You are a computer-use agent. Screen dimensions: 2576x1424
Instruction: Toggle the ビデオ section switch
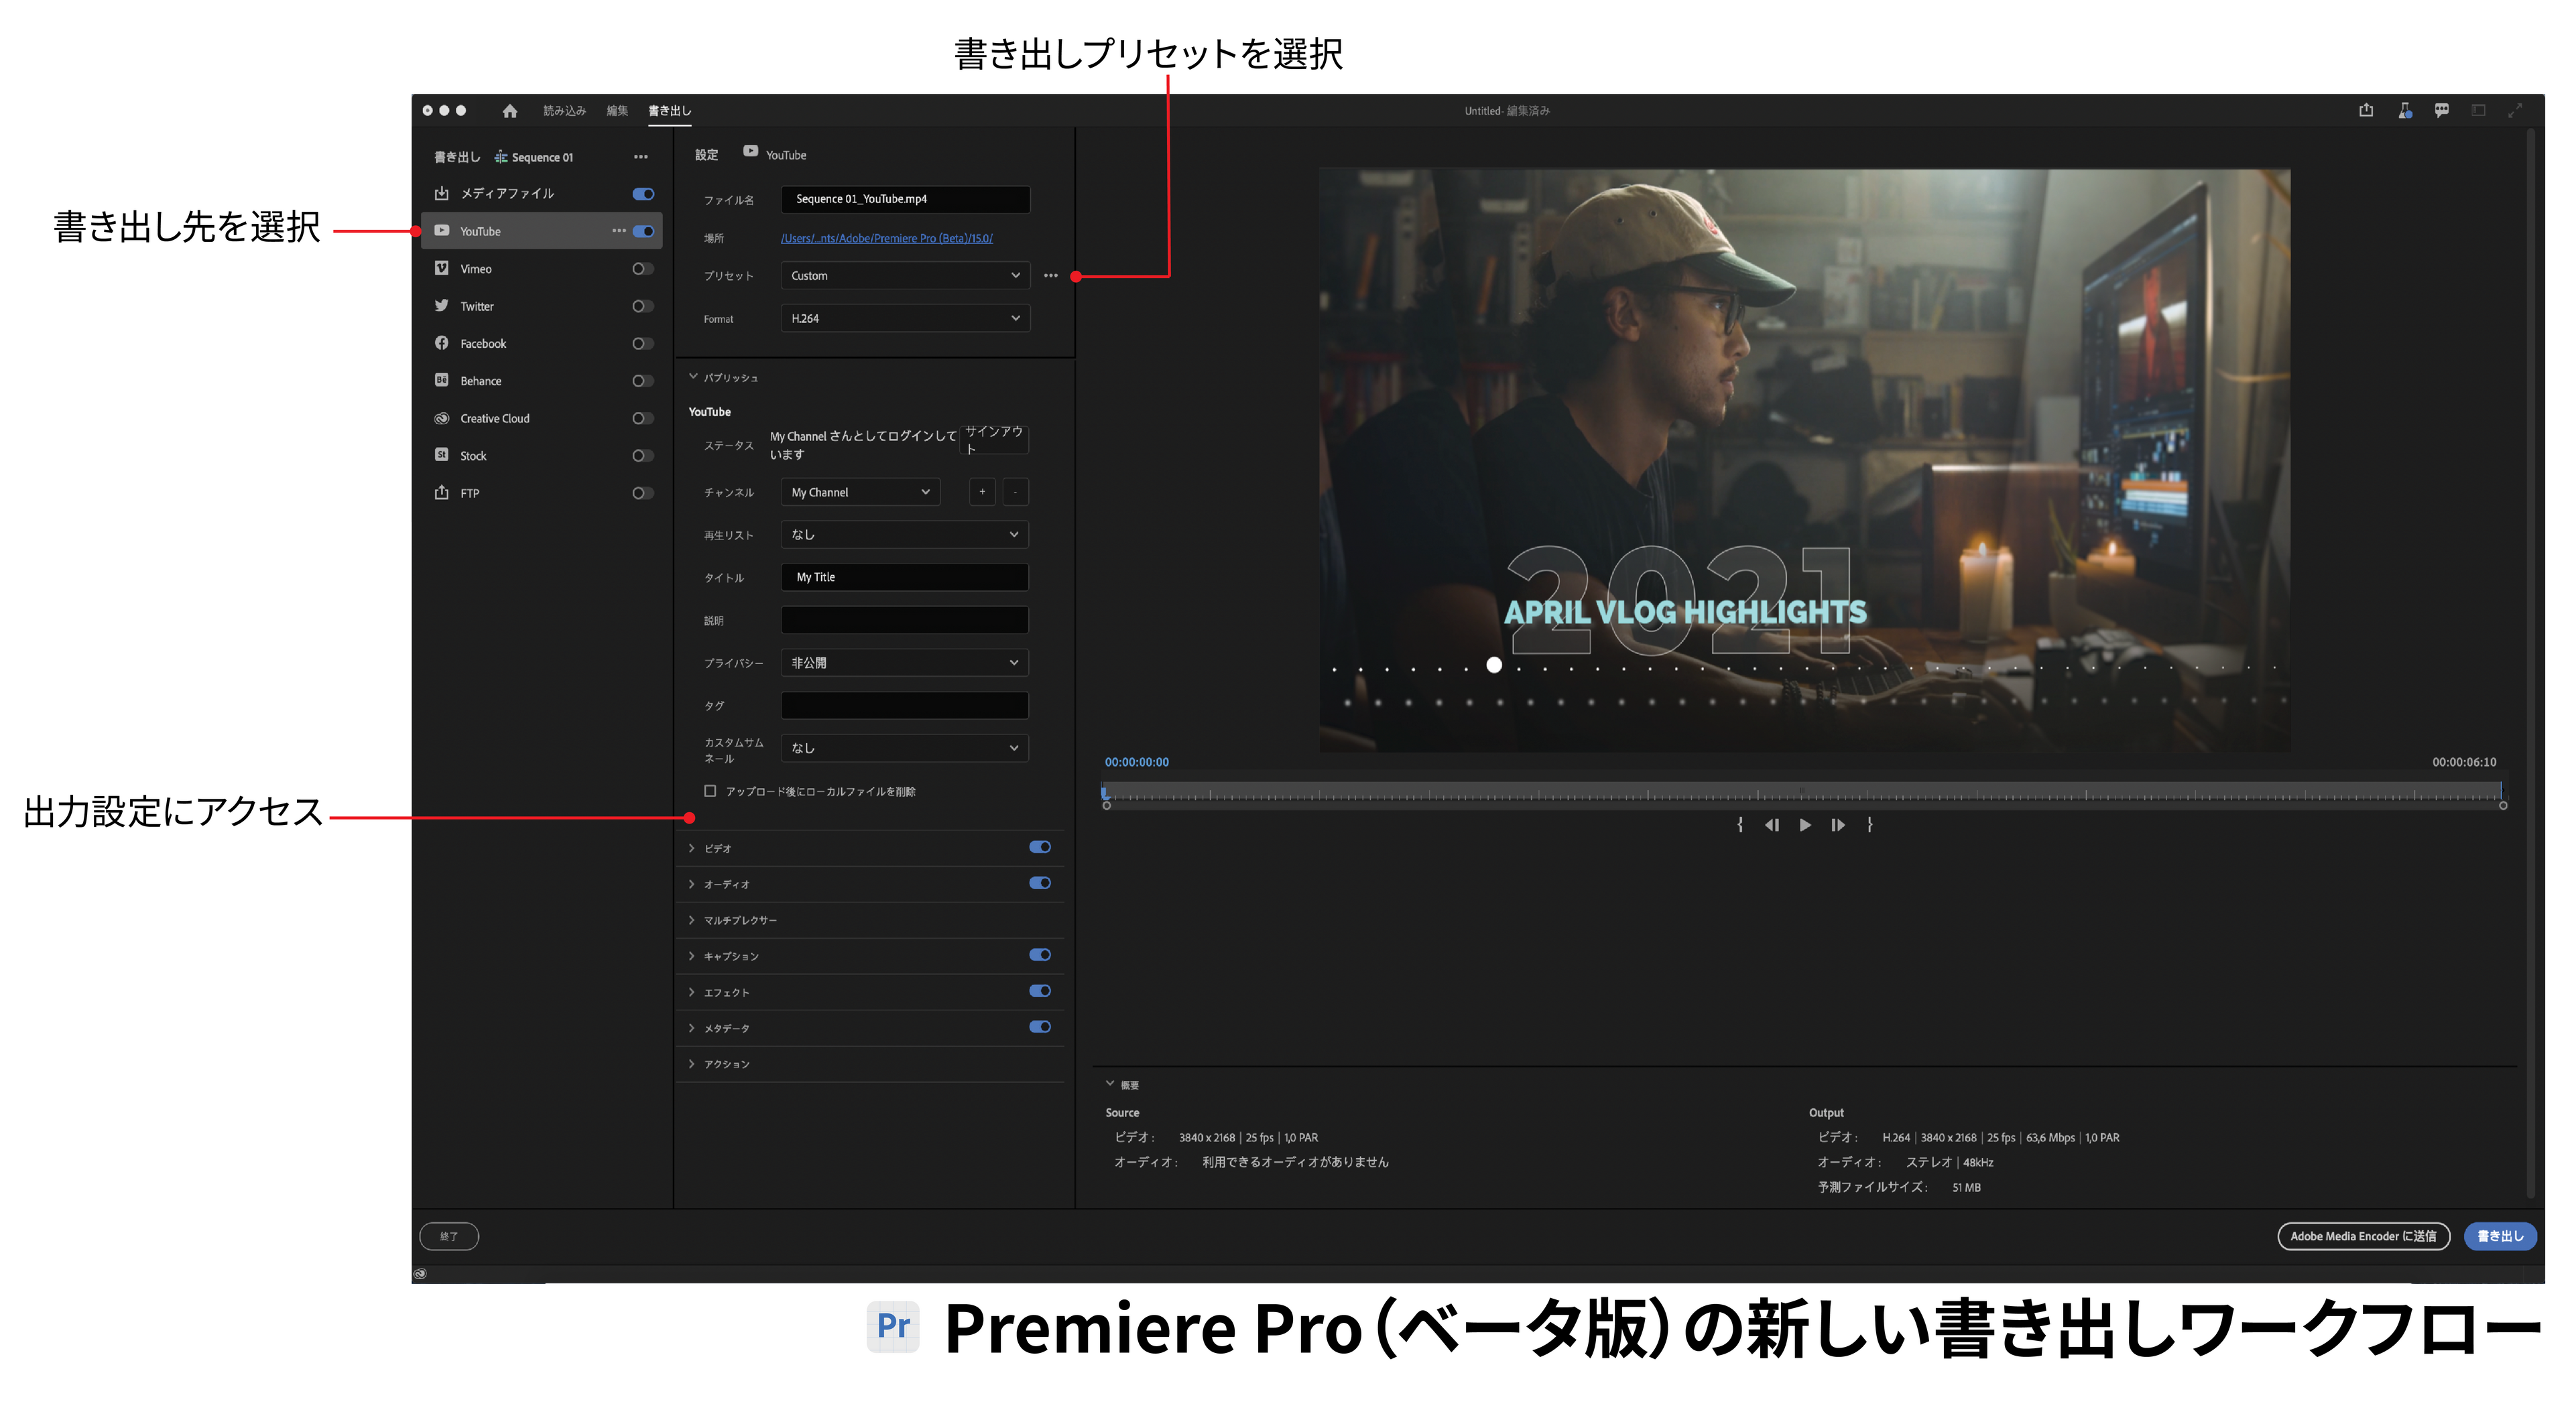(1040, 847)
